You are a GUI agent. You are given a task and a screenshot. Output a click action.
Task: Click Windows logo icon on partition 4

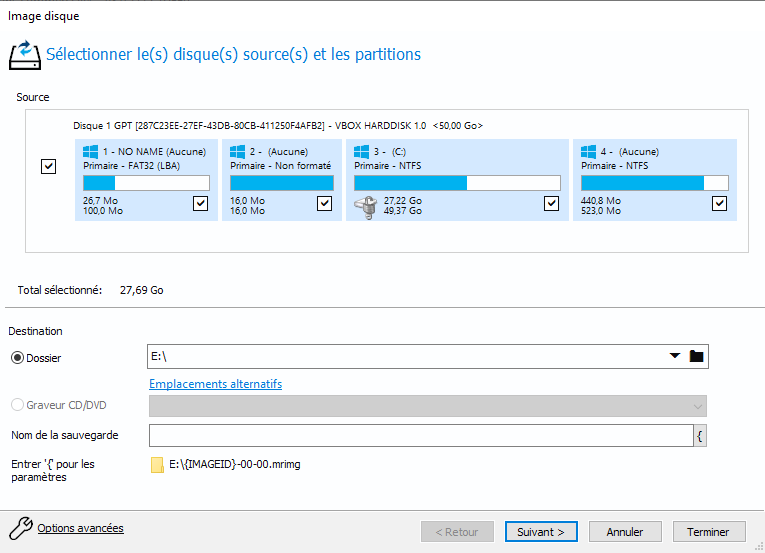589,152
